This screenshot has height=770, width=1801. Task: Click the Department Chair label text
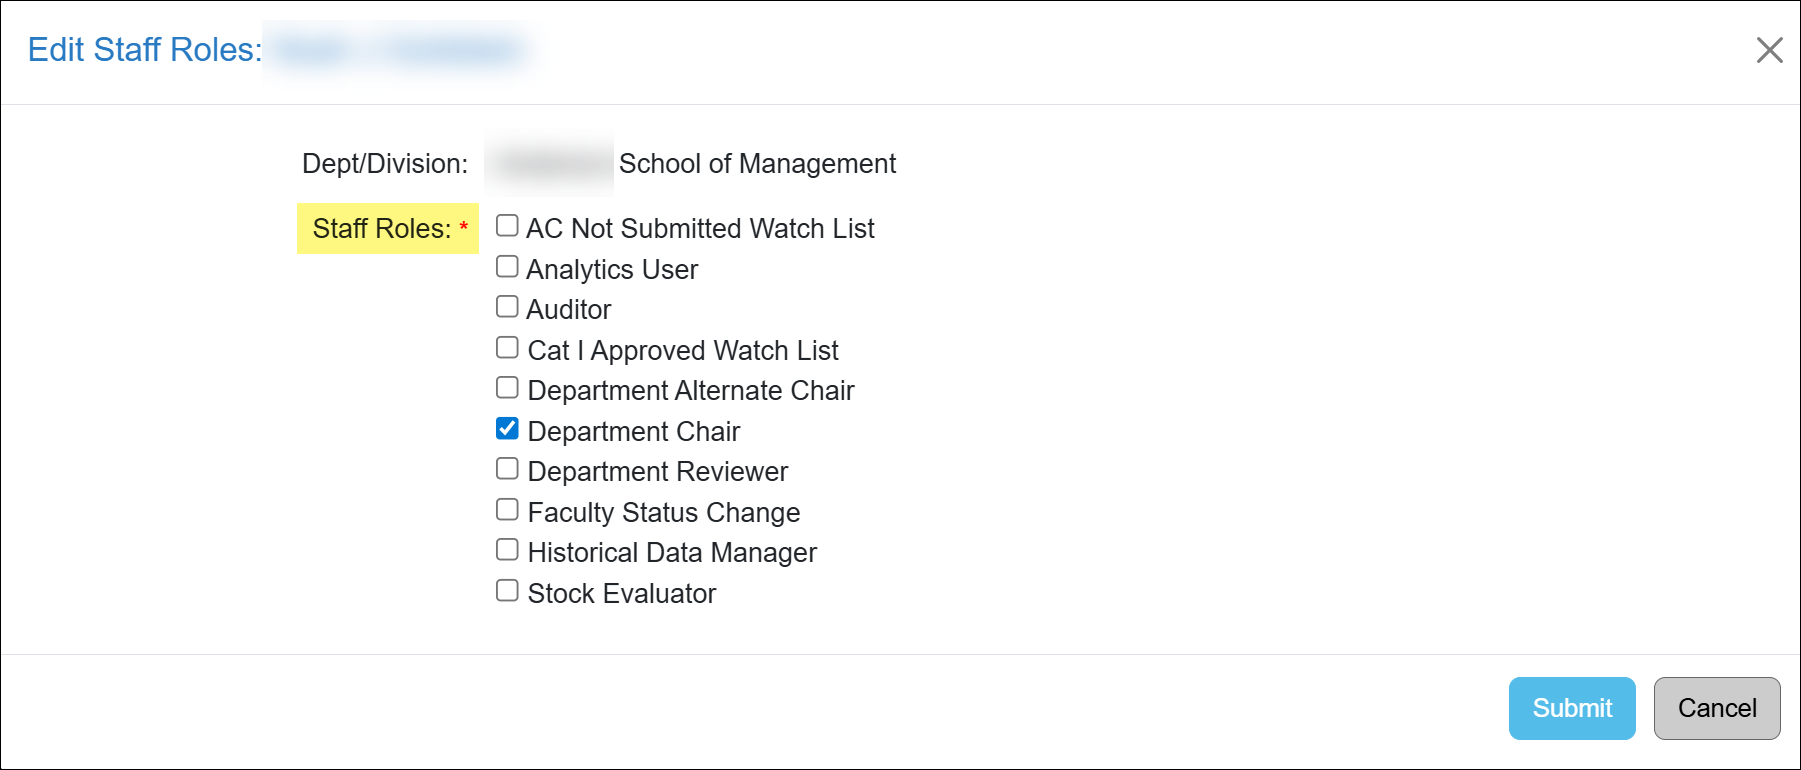[633, 432]
